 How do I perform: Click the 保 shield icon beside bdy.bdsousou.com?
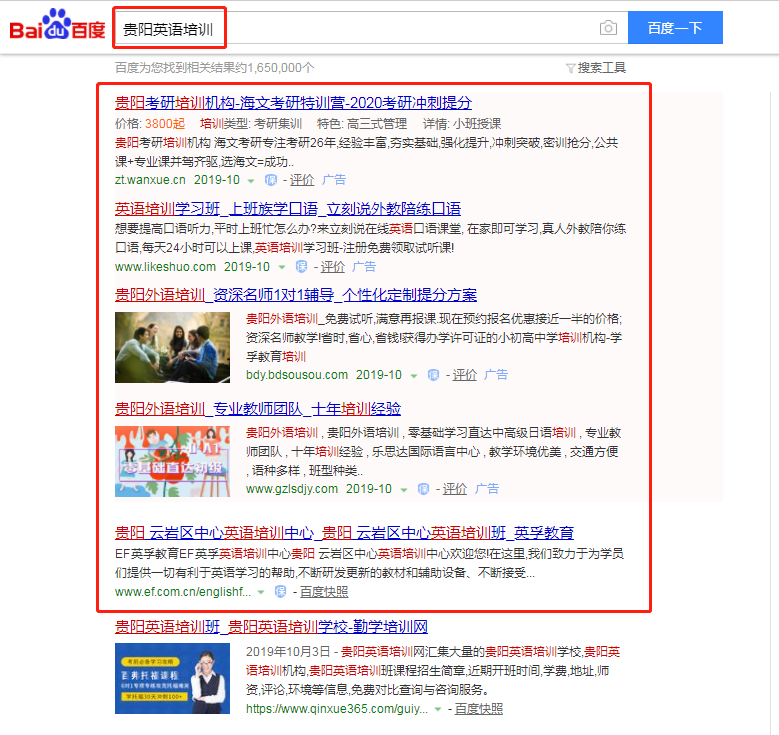point(433,375)
